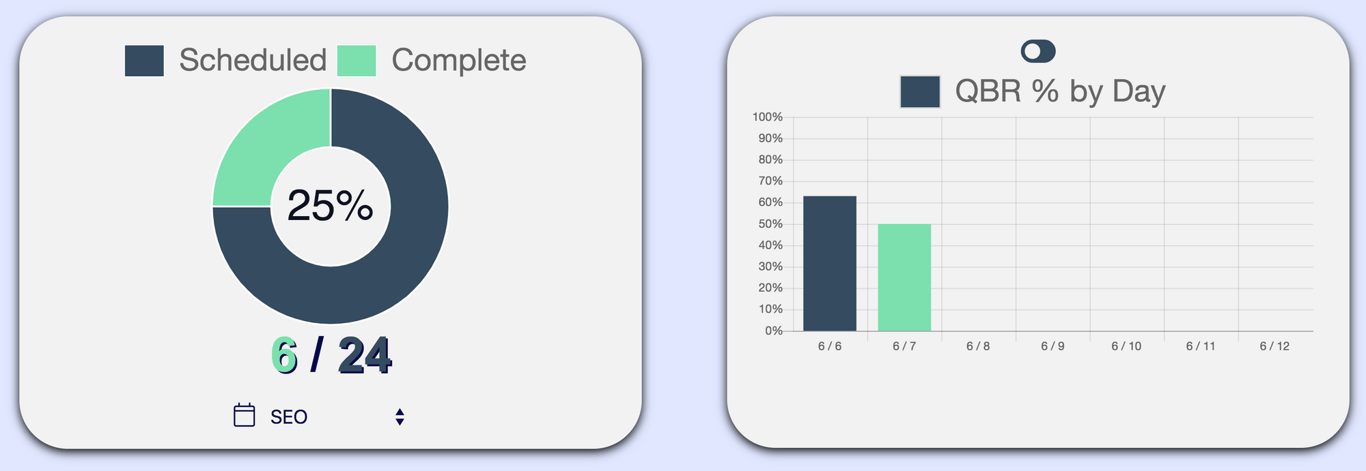Click the 6/9 date axis label
This screenshot has height=471, width=1366.
(x=1052, y=346)
